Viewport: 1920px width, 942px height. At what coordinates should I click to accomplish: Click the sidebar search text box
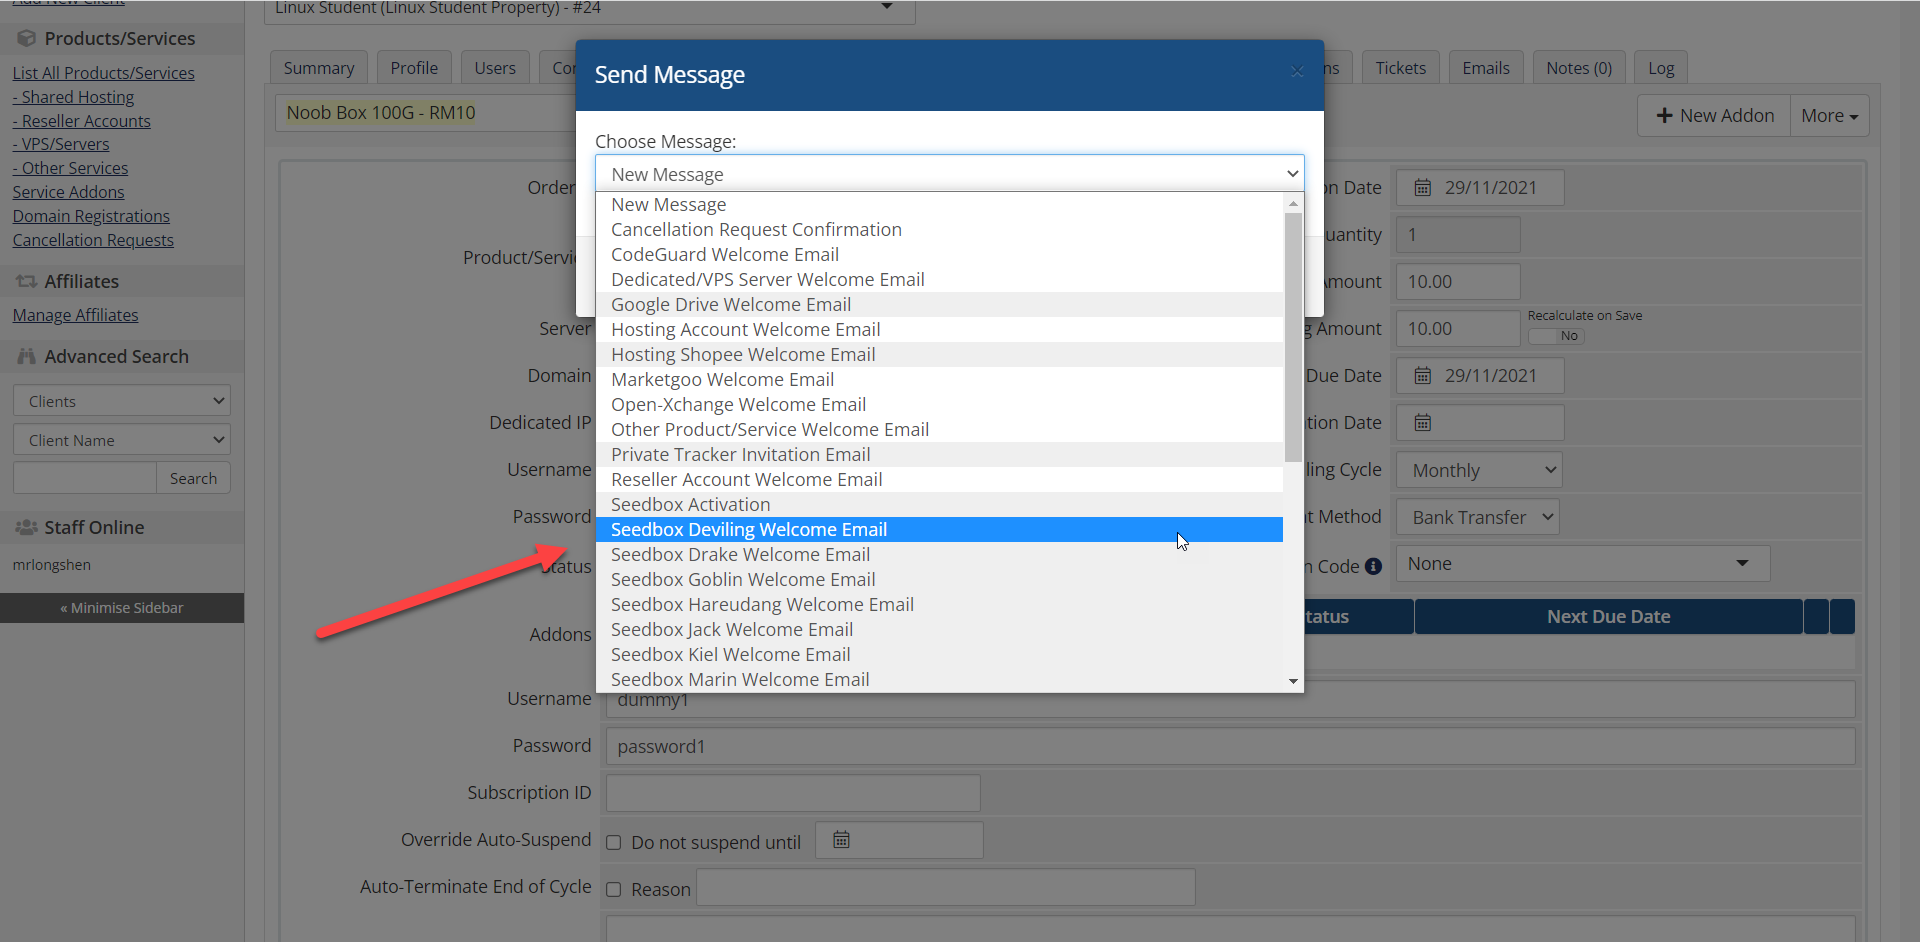(x=85, y=478)
